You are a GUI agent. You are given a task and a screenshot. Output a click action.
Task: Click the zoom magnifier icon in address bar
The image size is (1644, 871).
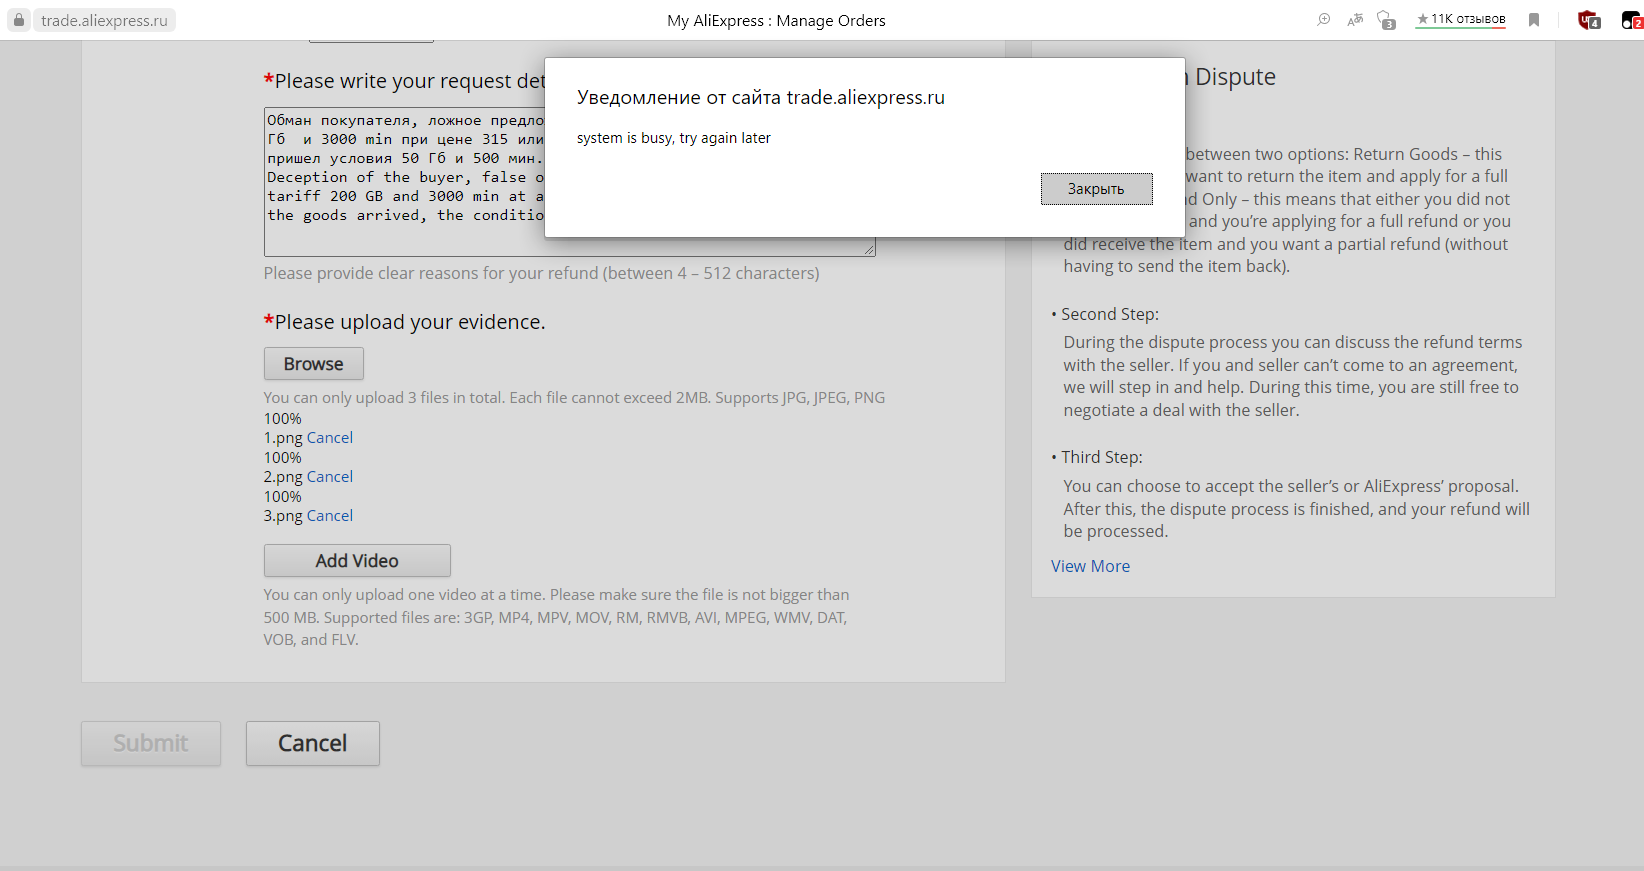click(x=1324, y=20)
